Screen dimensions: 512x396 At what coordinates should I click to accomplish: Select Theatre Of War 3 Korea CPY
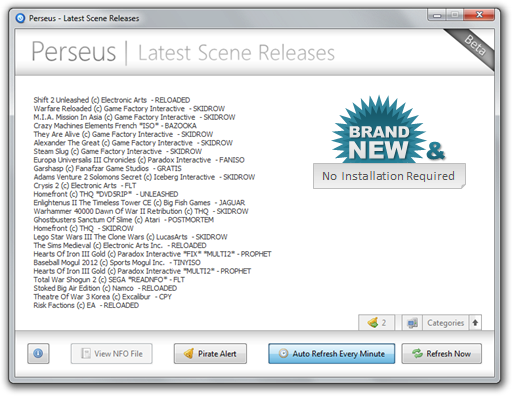point(103,297)
